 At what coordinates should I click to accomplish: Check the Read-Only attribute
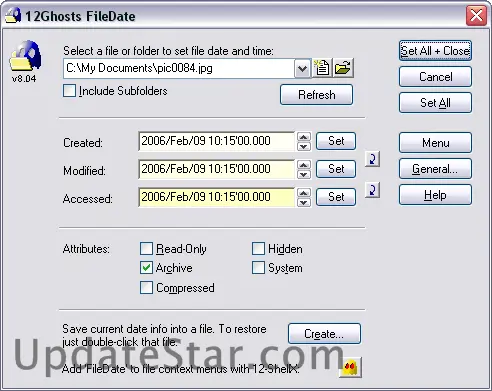[146, 249]
